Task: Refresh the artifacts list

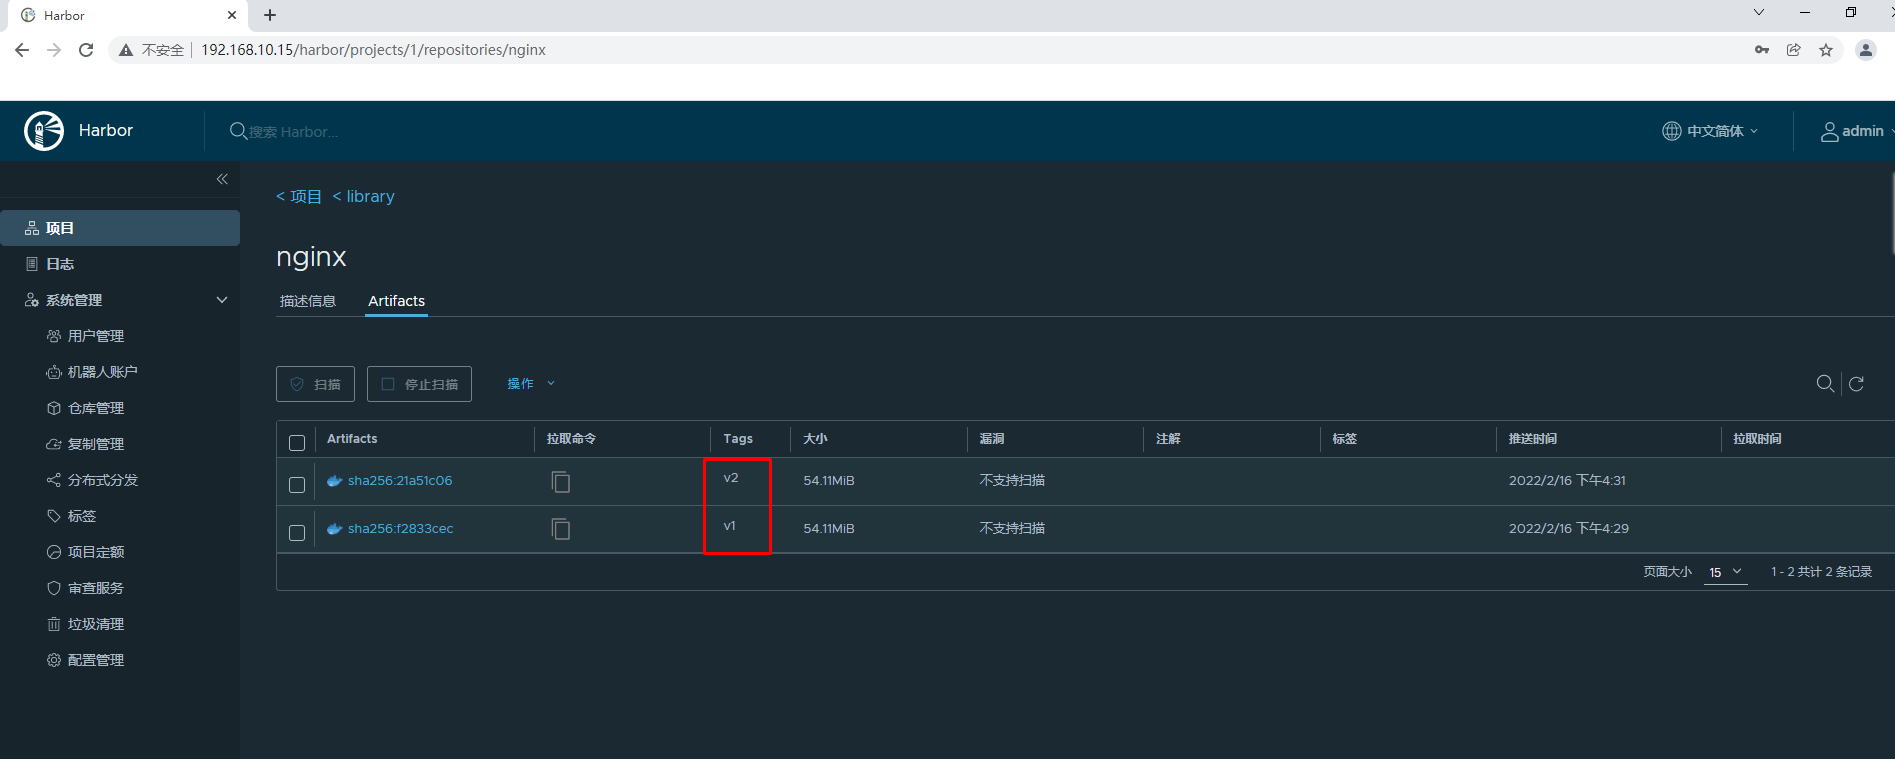Action: (x=1856, y=384)
